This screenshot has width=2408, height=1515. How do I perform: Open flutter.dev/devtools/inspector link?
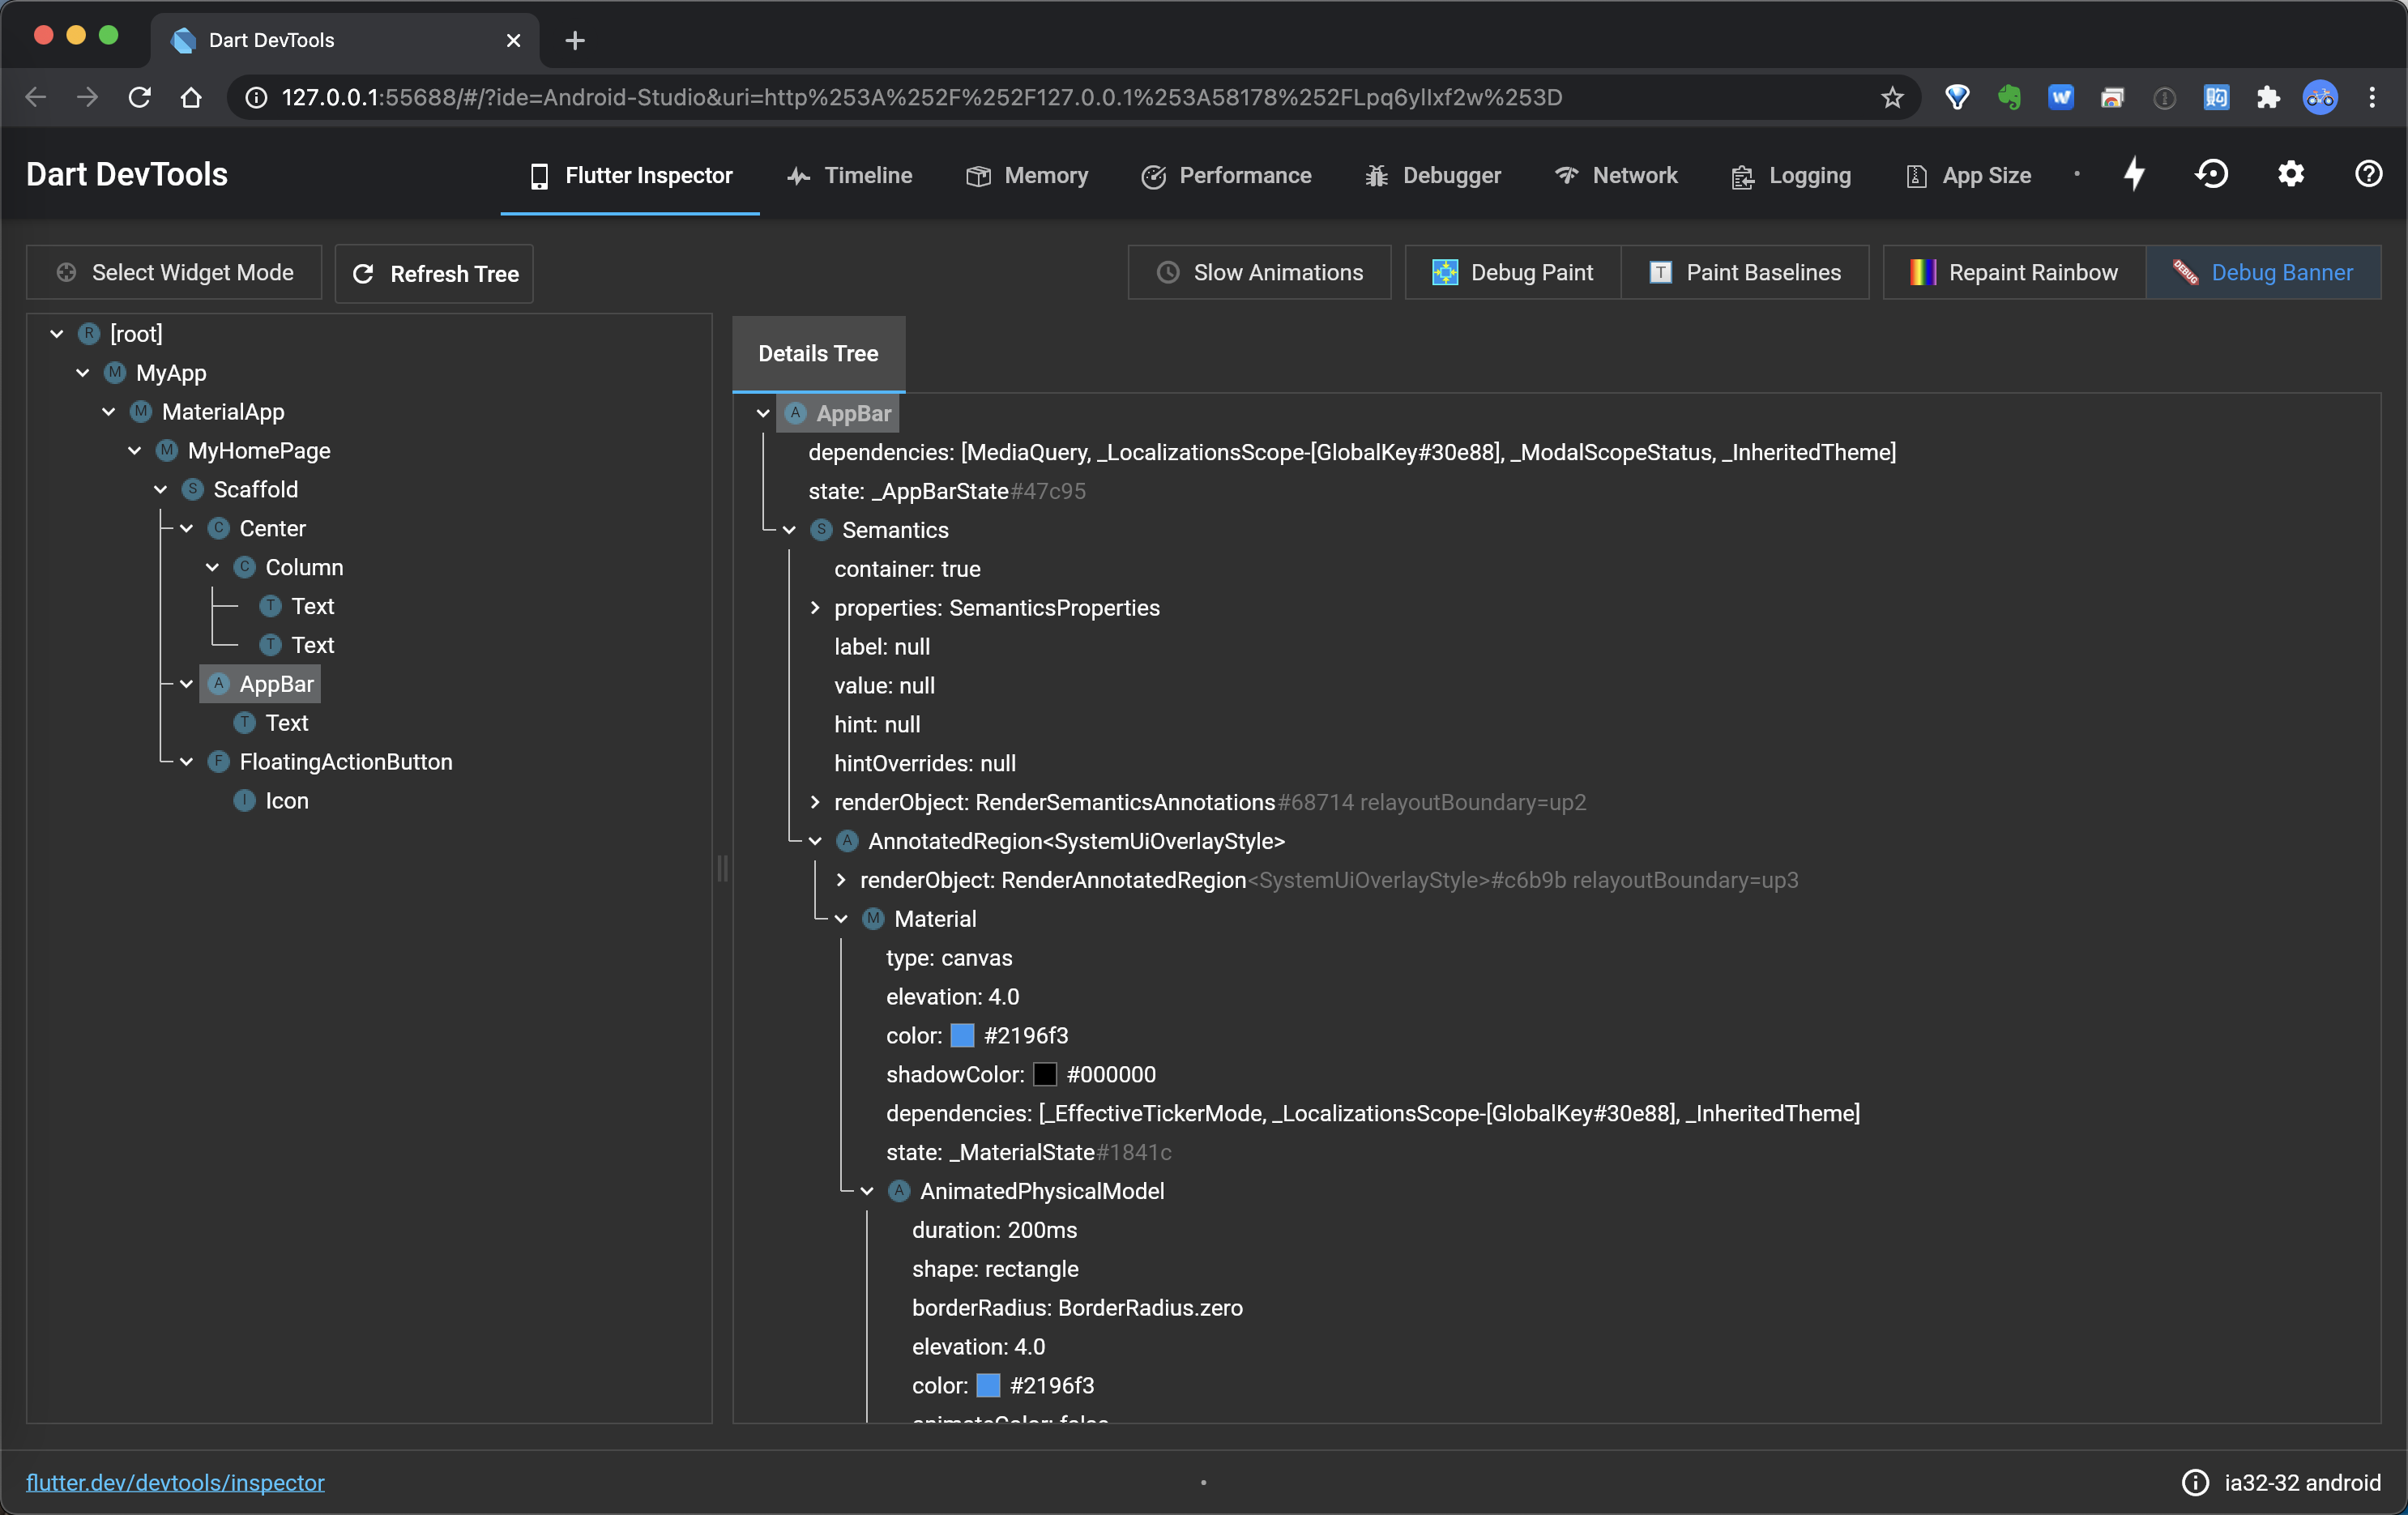[175, 1482]
